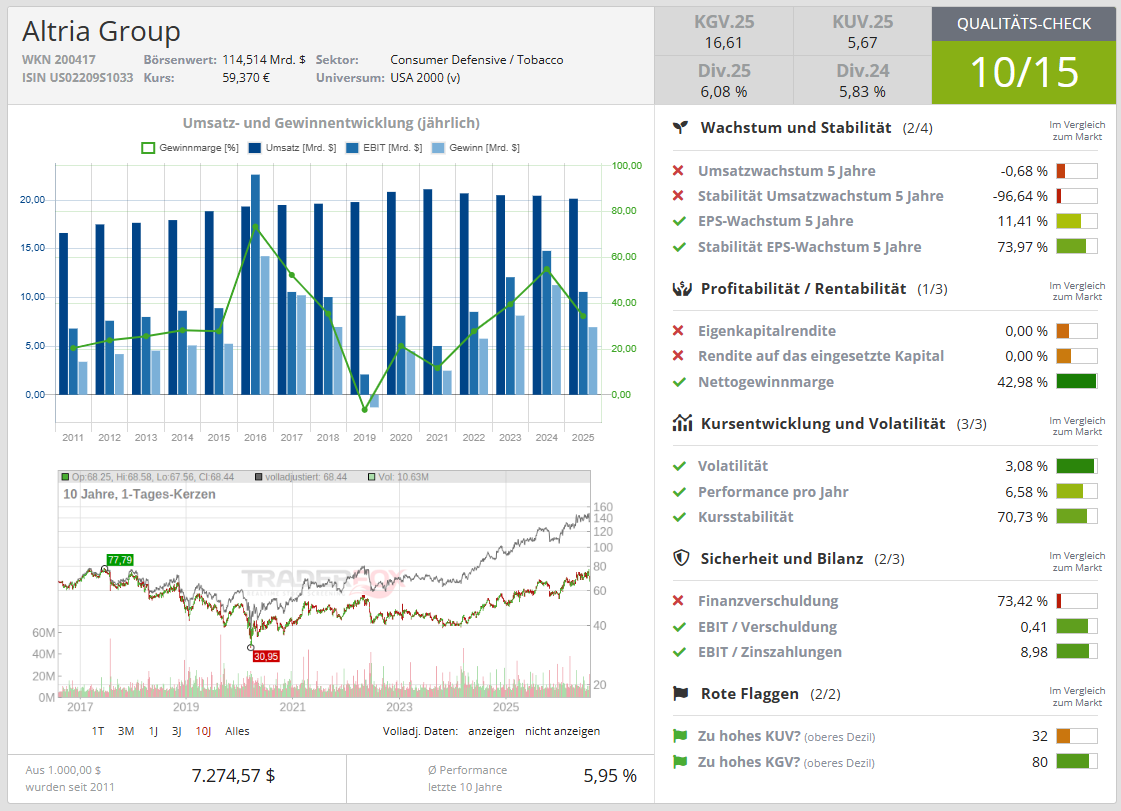1121x811 pixels.
Task: Toggle the Umsatz [Mrd. $] legend entry
Action: [x=292, y=148]
